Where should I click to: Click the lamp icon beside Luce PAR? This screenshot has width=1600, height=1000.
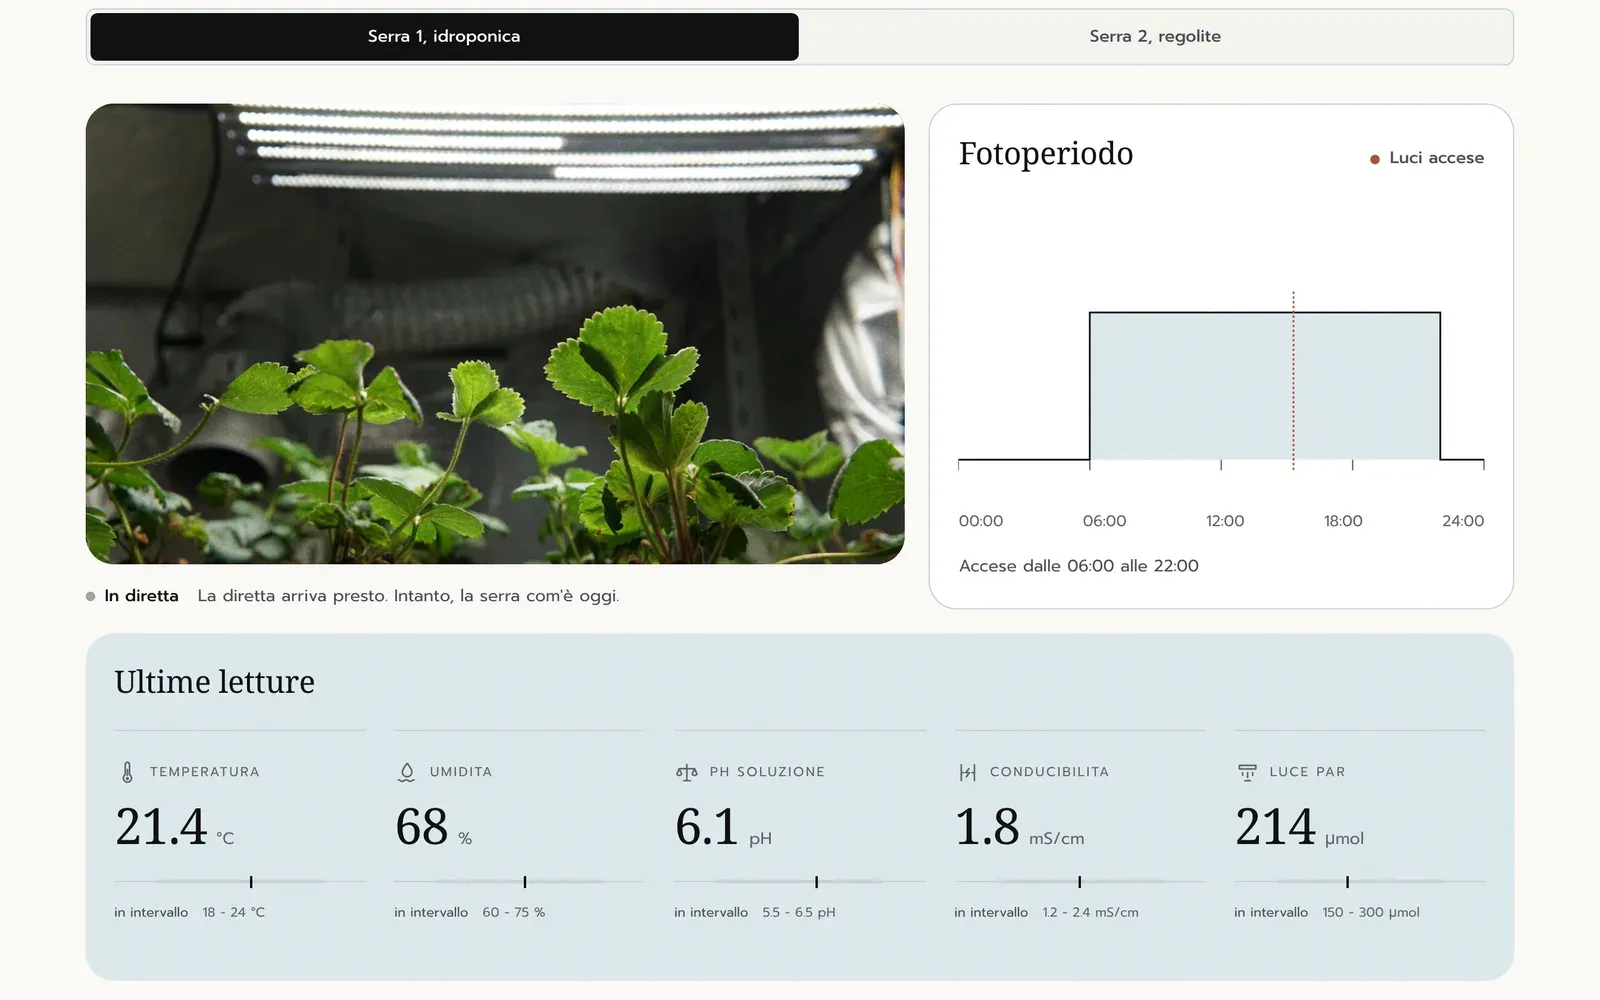(1247, 772)
